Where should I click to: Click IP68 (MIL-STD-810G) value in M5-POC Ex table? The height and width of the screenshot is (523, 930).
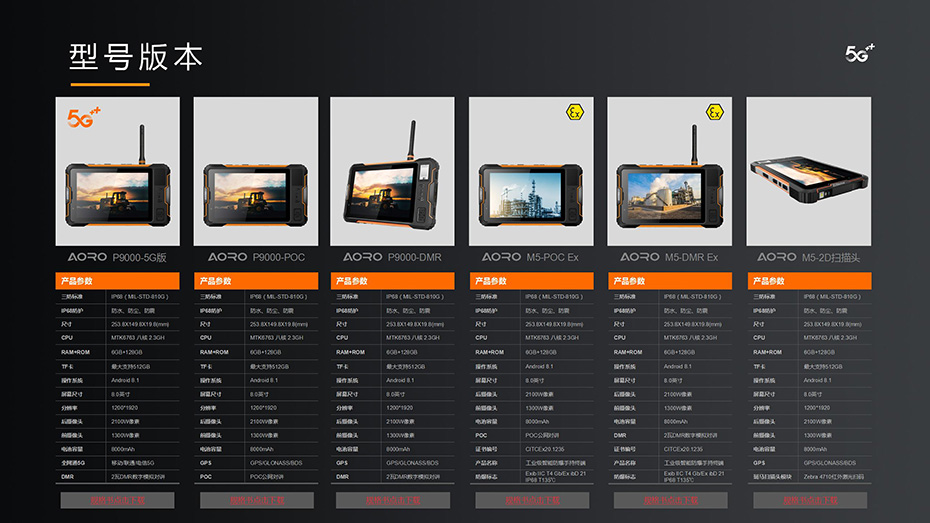[553, 296]
